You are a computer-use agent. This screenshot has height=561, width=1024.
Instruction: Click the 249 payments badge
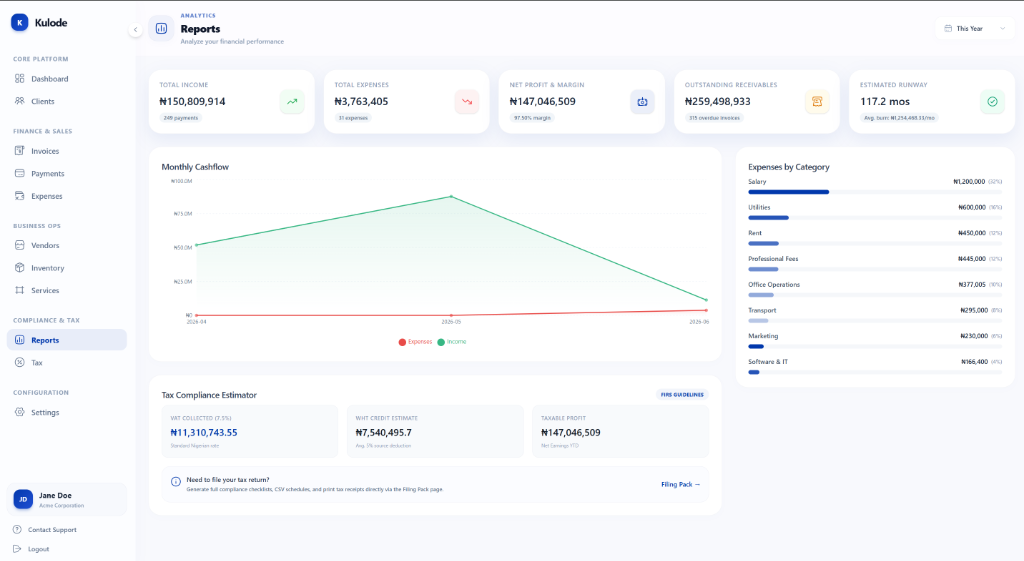pos(181,118)
